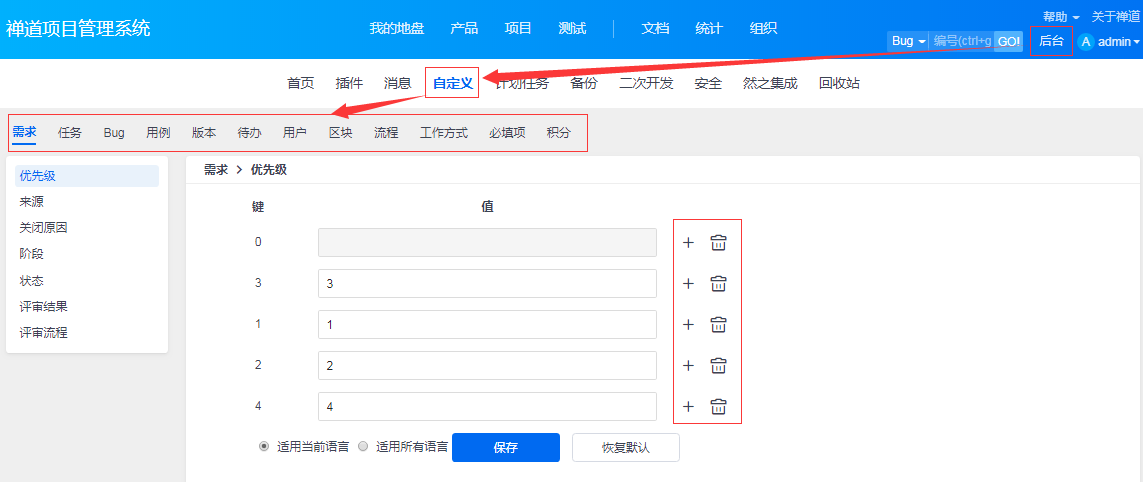Open the 后台 admin section
1143x482 pixels.
point(1051,41)
